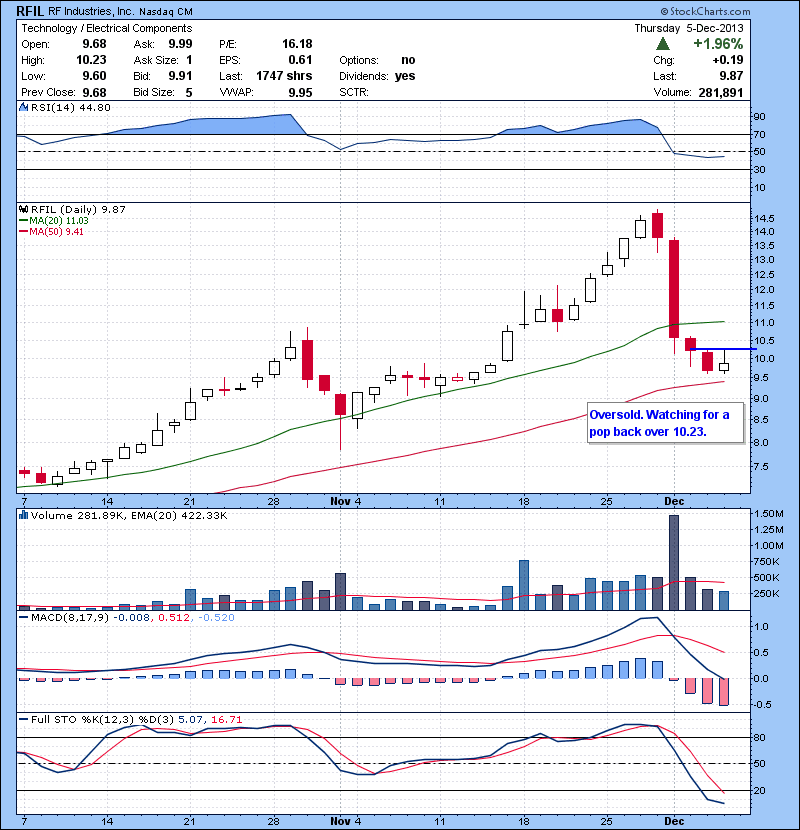Click the Nasdaq CM exchange label
Image resolution: width=800 pixels, height=830 pixels.
click(x=166, y=12)
